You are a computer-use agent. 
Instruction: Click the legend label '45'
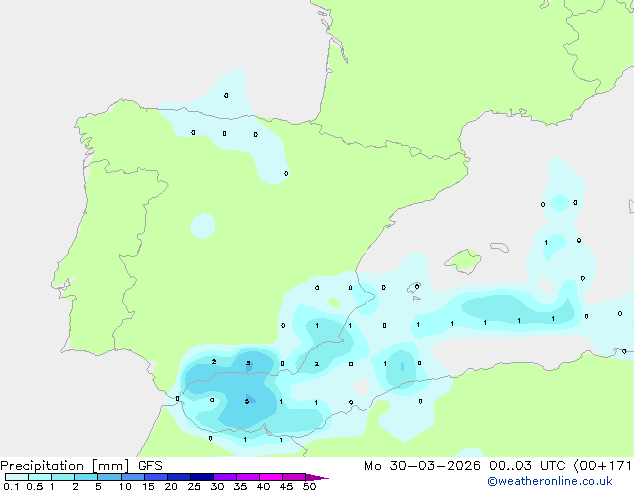pos(286,486)
